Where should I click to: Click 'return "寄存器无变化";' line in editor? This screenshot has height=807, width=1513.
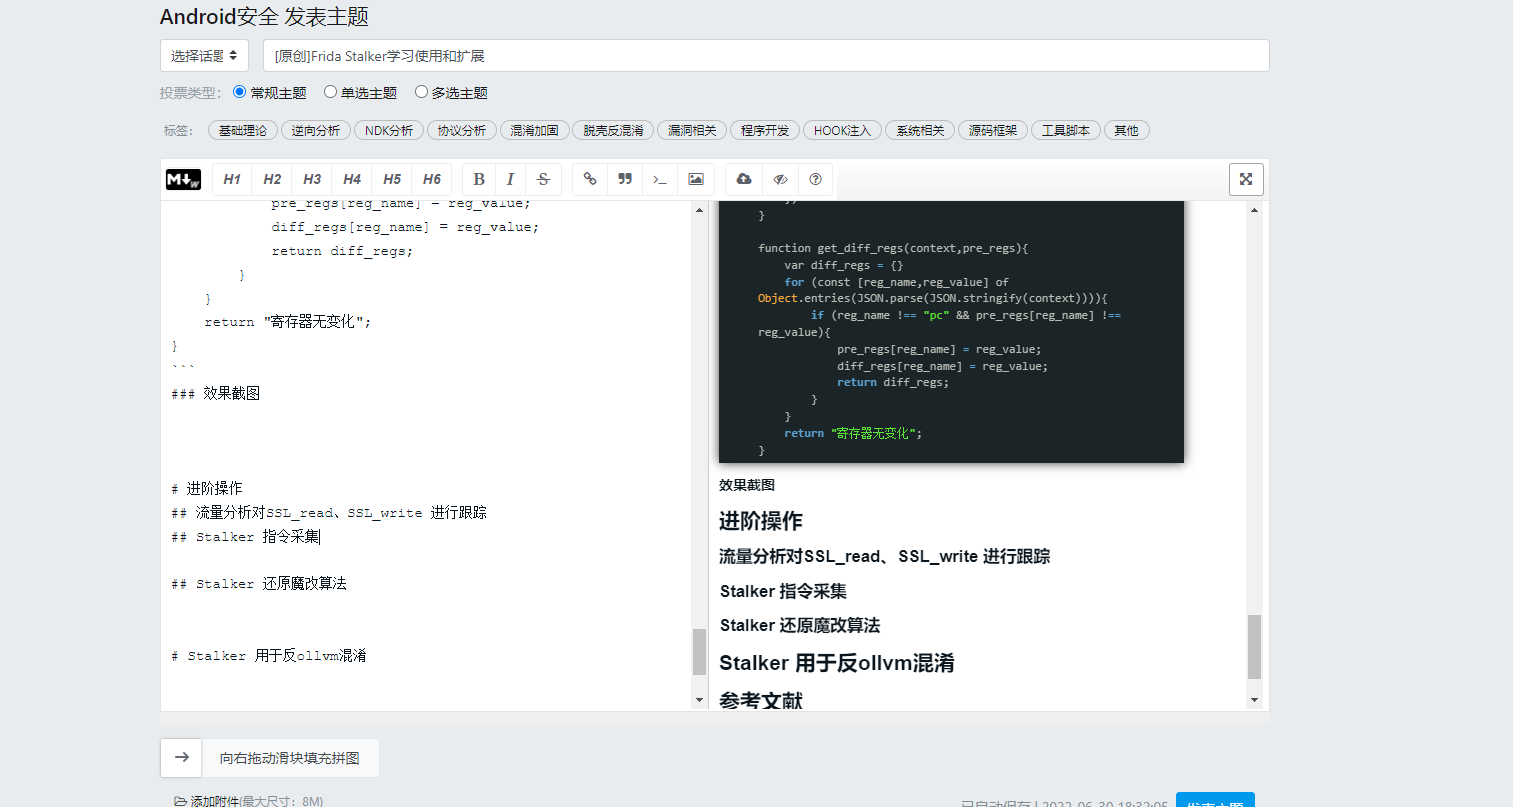coord(288,322)
